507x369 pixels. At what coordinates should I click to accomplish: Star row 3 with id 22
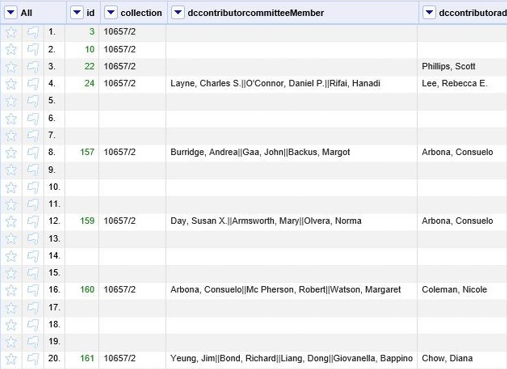coord(11,67)
